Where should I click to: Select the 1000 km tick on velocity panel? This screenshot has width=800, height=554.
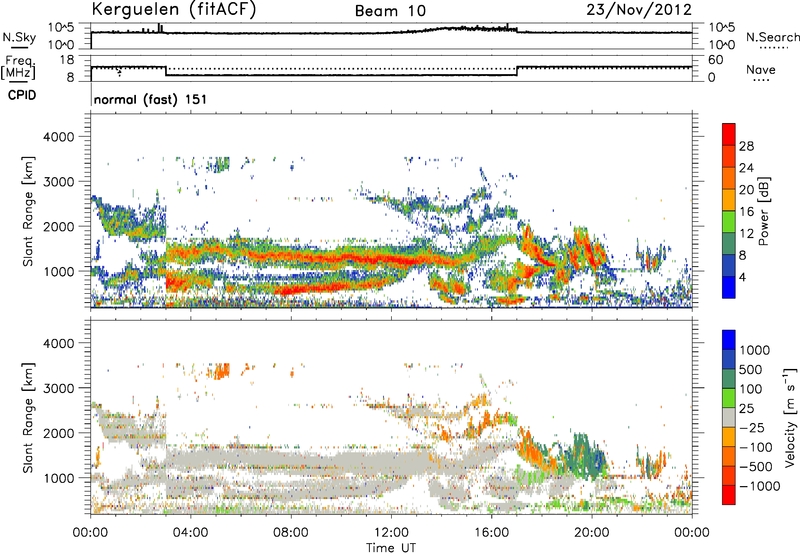58,478
